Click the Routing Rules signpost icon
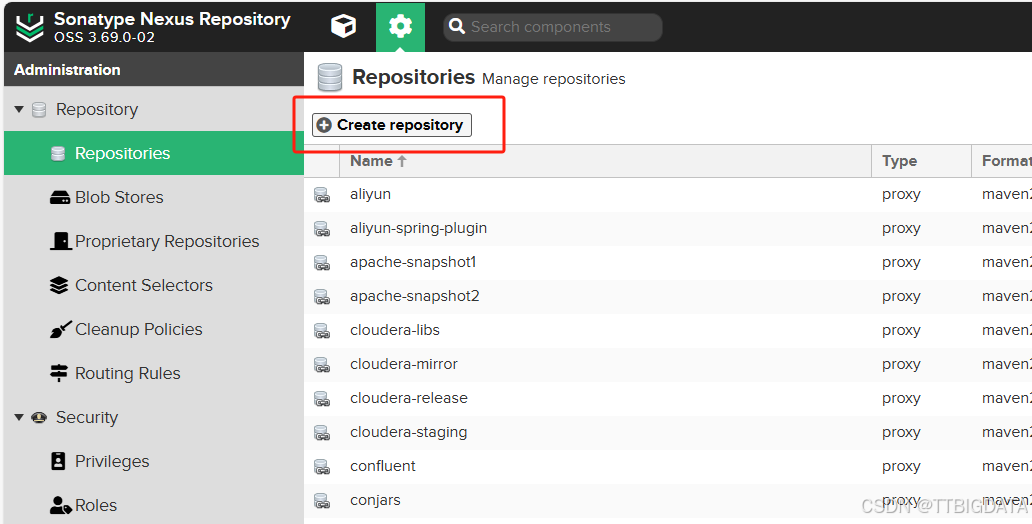The image size is (1032, 524). pos(59,373)
